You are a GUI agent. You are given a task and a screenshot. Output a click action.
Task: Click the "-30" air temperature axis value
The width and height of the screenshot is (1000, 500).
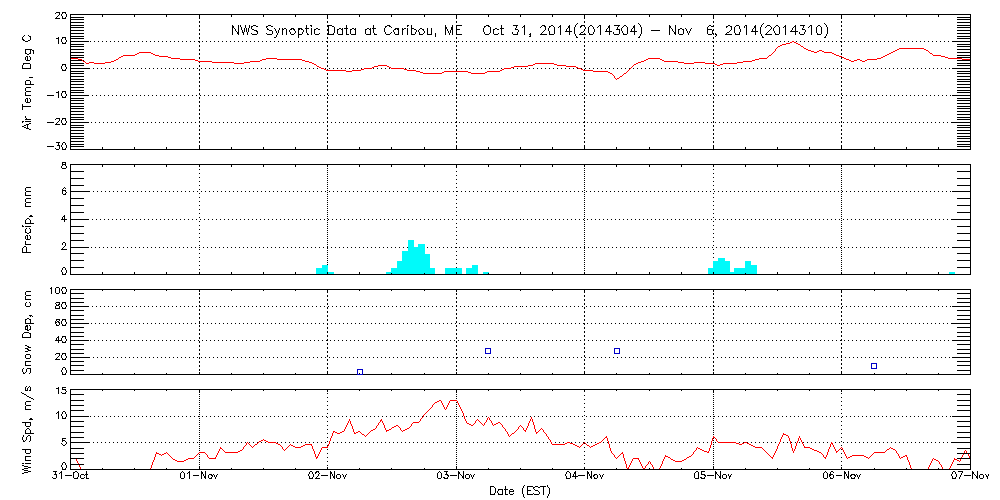tap(57, 146)
